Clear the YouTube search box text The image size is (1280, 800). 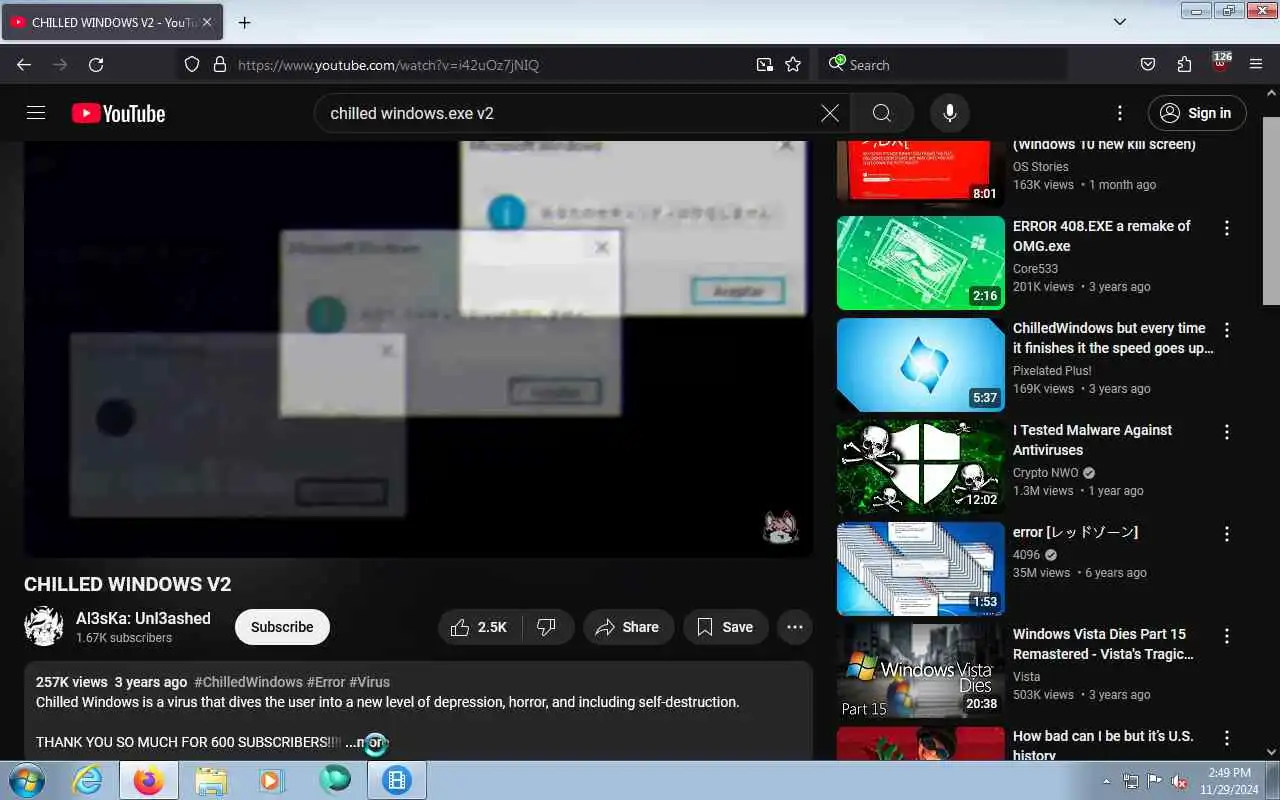830,113
